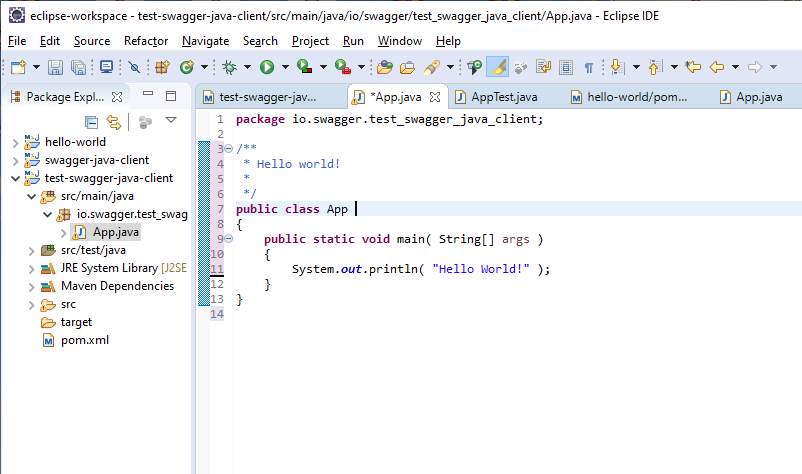Select pom.xml in Package Explorer
Viewport: 802px width, 474px height.
tap(84, 340)
